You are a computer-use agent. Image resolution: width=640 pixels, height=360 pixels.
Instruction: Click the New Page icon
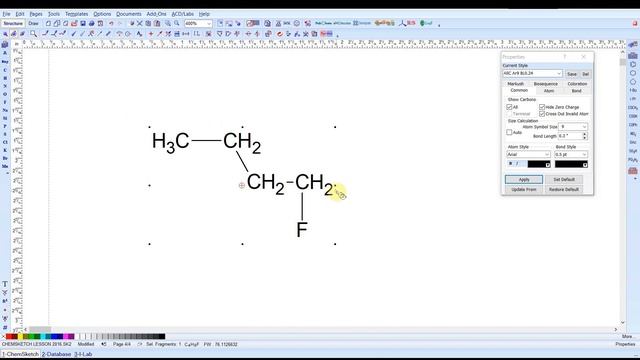point(48,24)
